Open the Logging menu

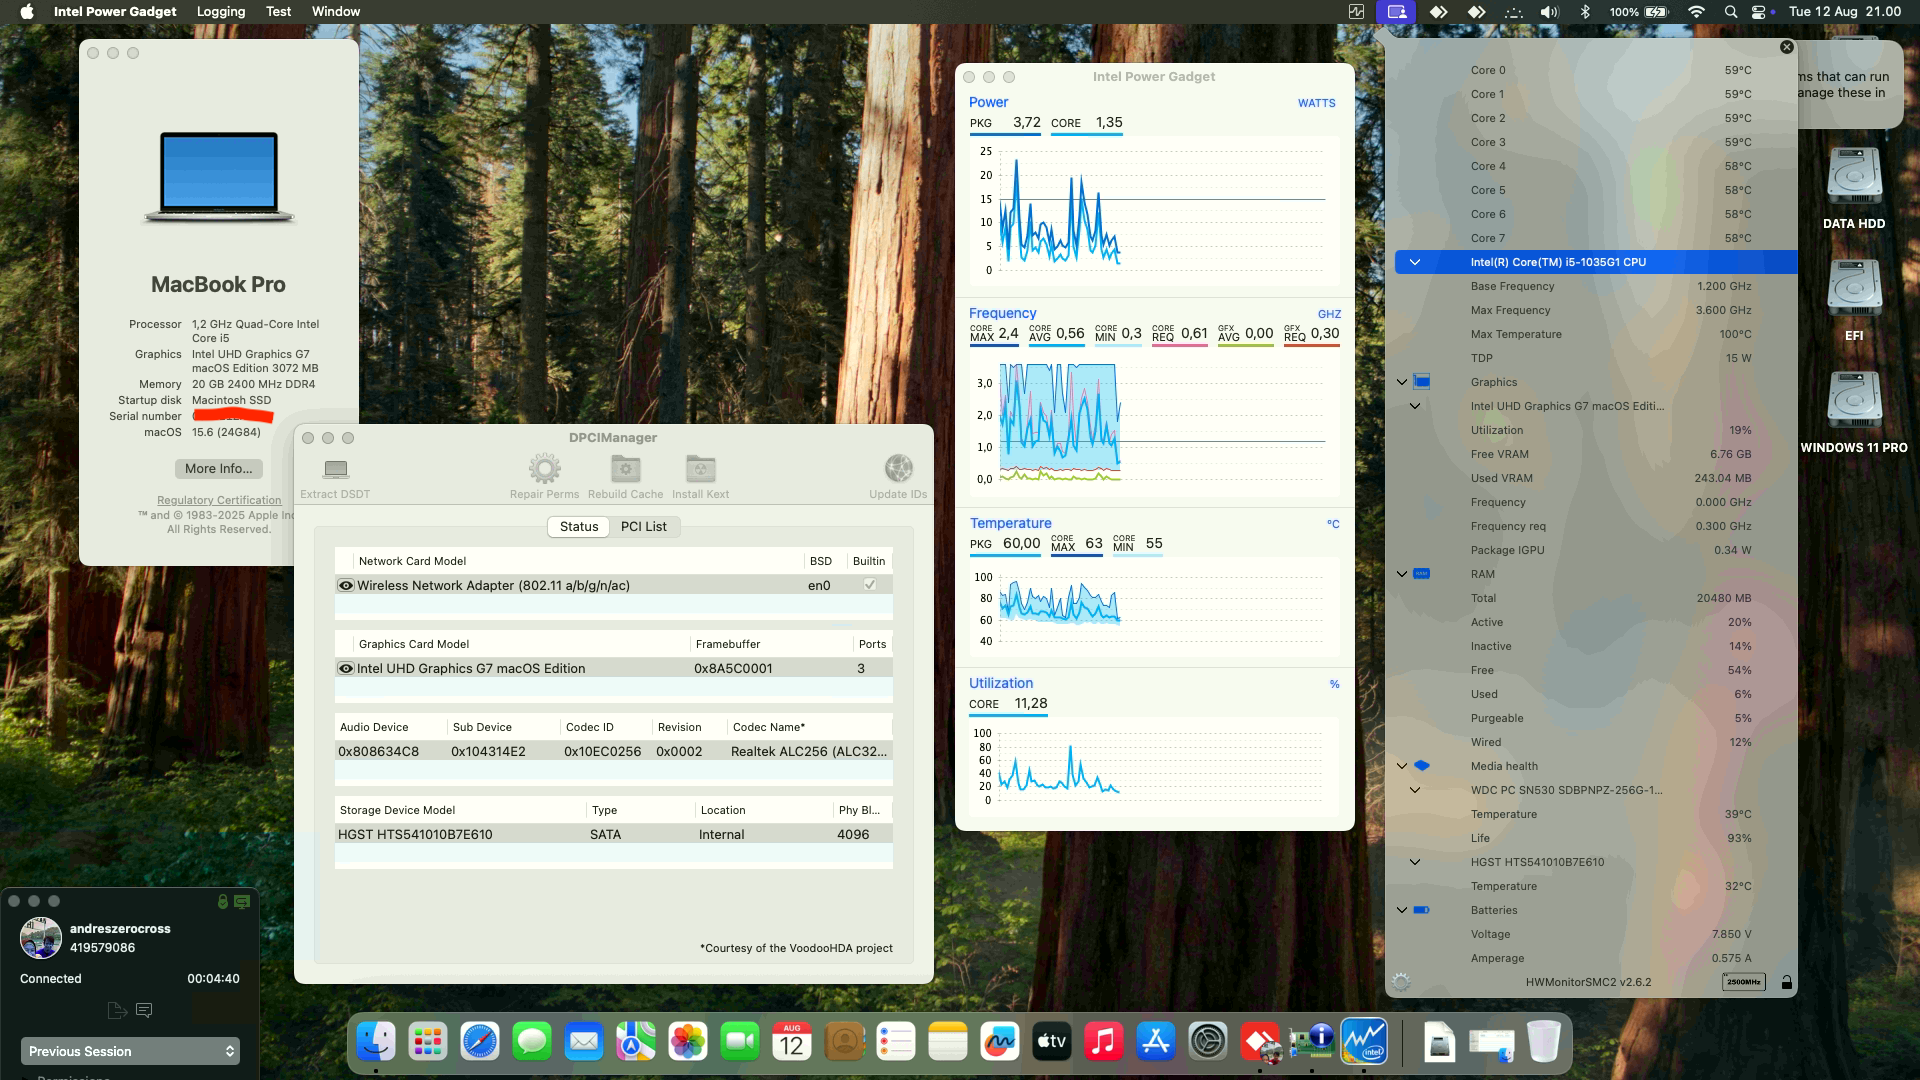point(221,11)
